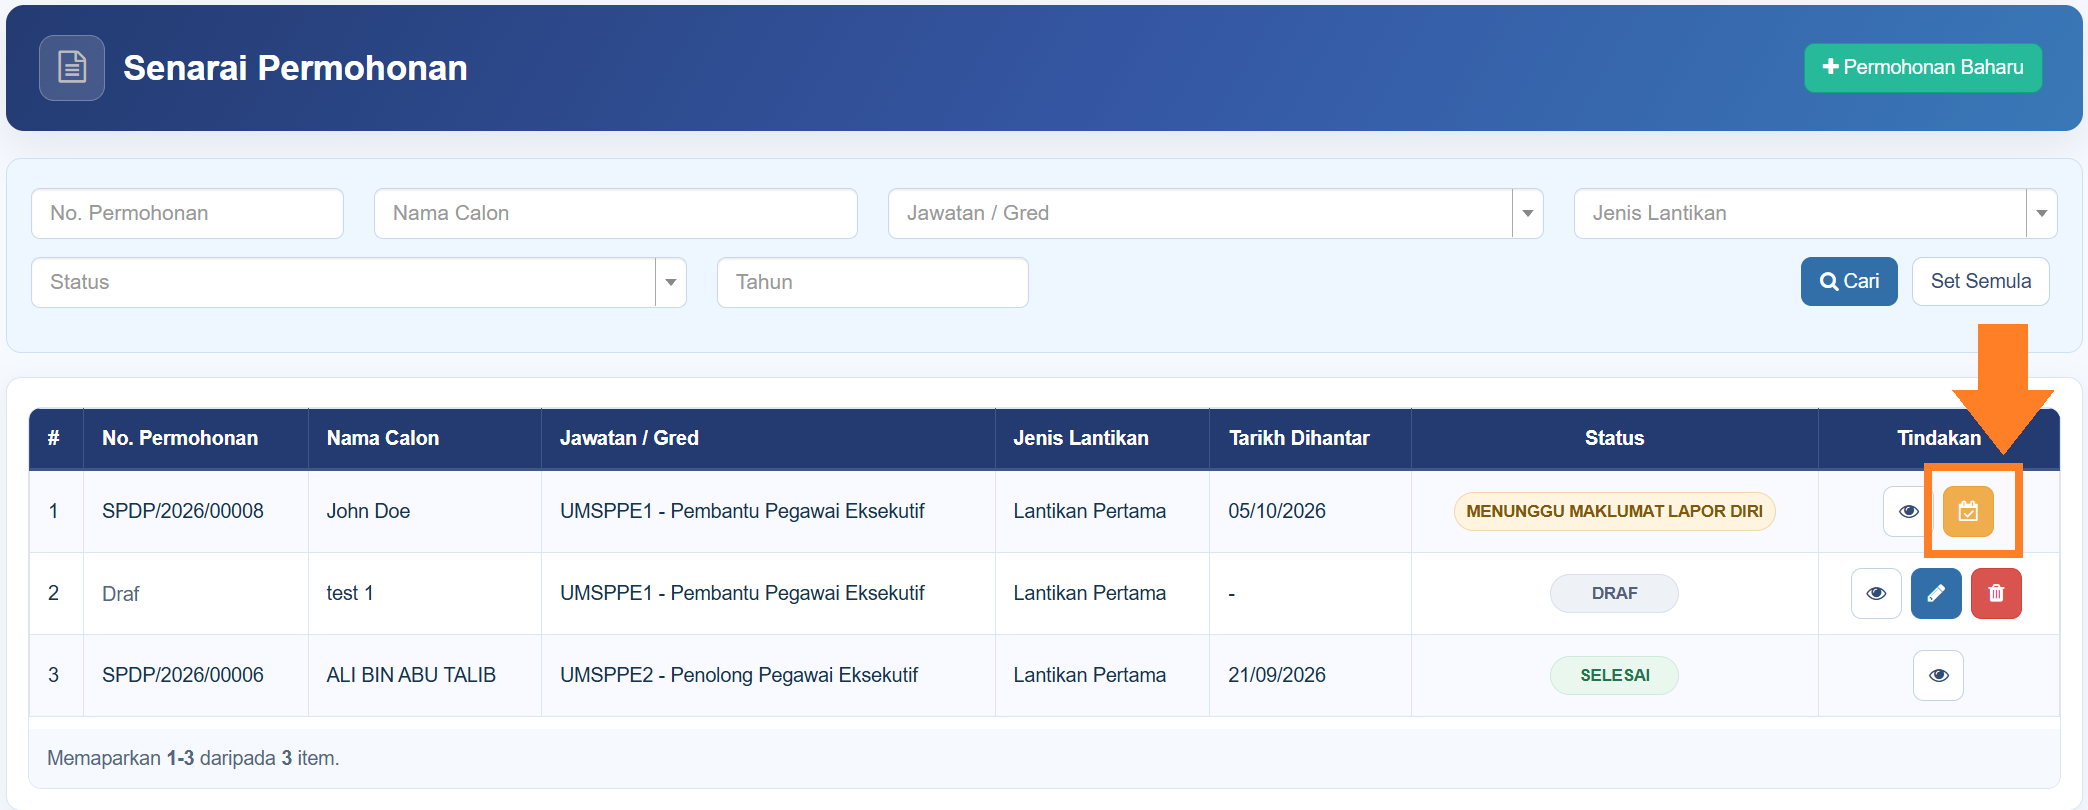Focus the Tahun filter field
This screenshot has height=810, width=2088.
pos(872,282)
